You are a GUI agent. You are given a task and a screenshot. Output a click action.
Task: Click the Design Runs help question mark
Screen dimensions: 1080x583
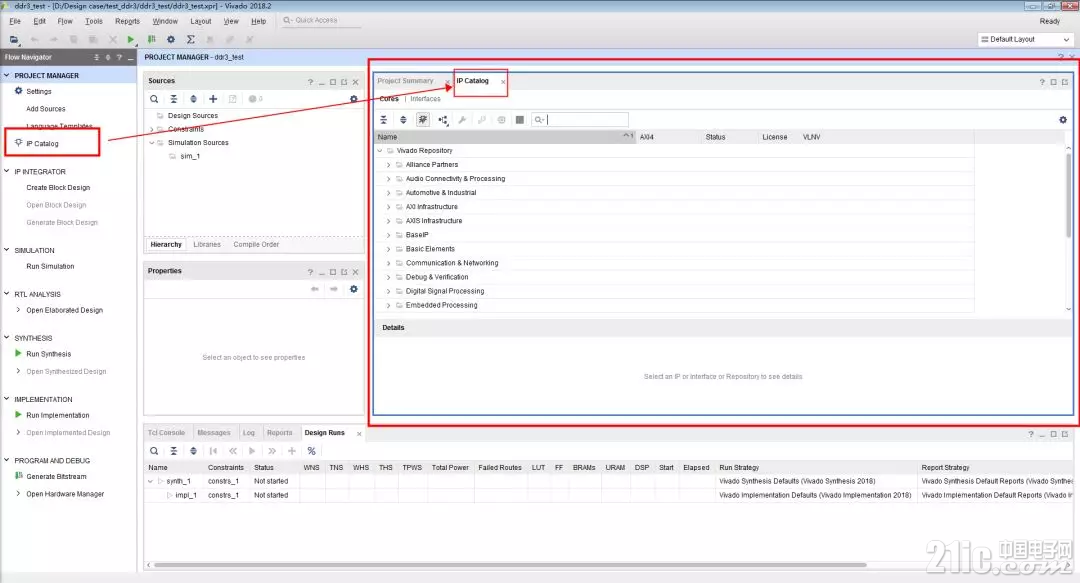(1030, 434)
